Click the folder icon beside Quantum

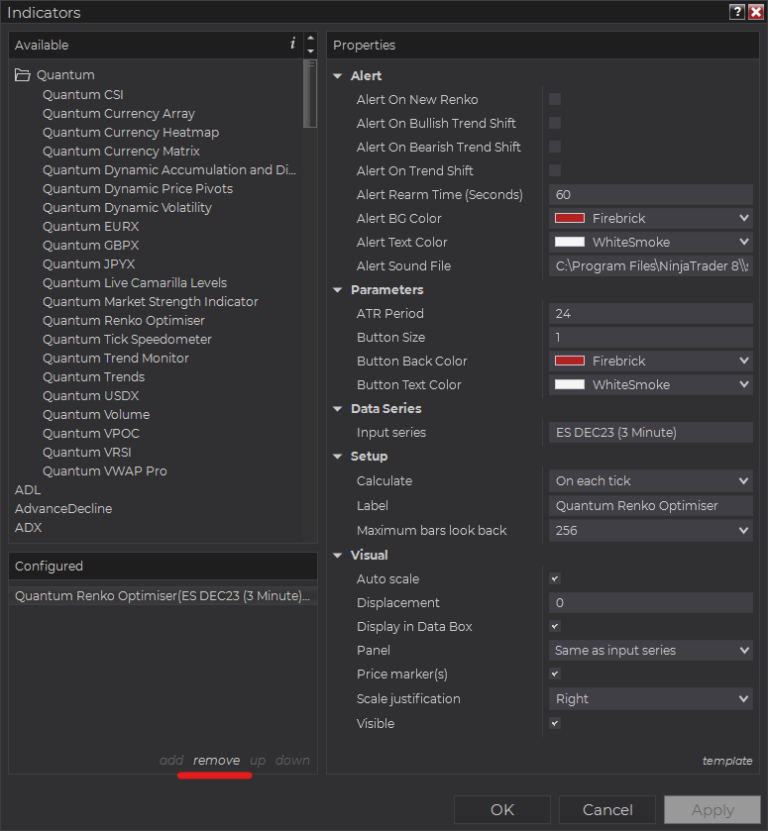22,74
